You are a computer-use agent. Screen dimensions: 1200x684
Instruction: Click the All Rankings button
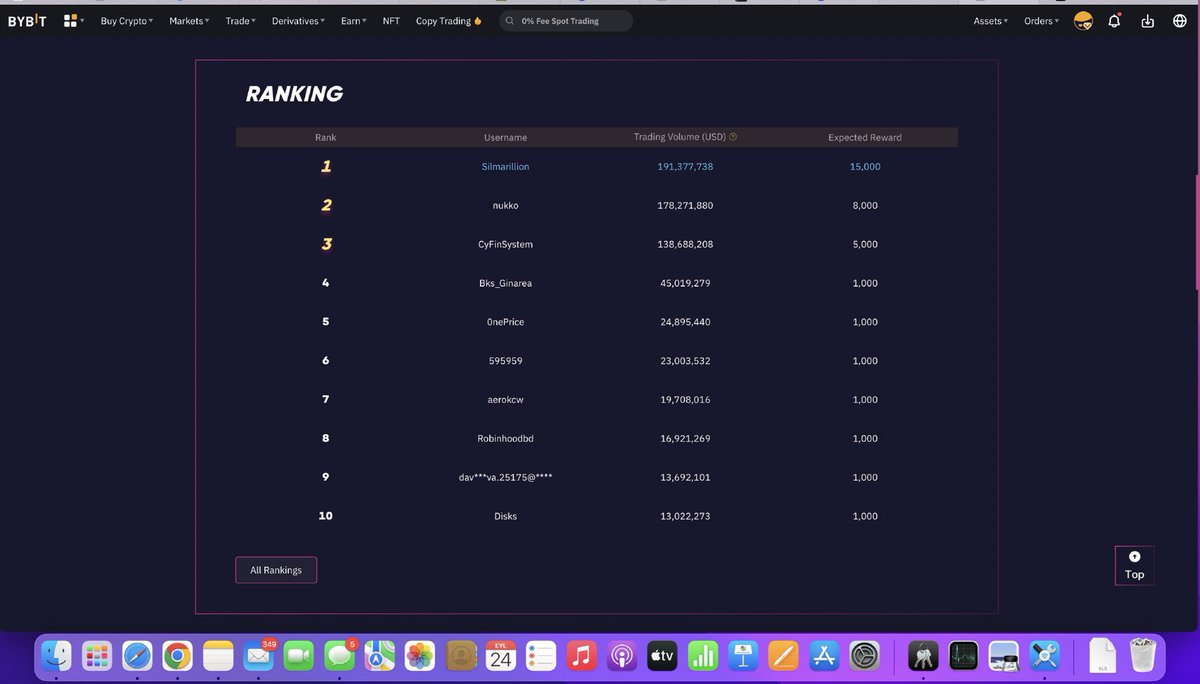[x=276, y=570]
